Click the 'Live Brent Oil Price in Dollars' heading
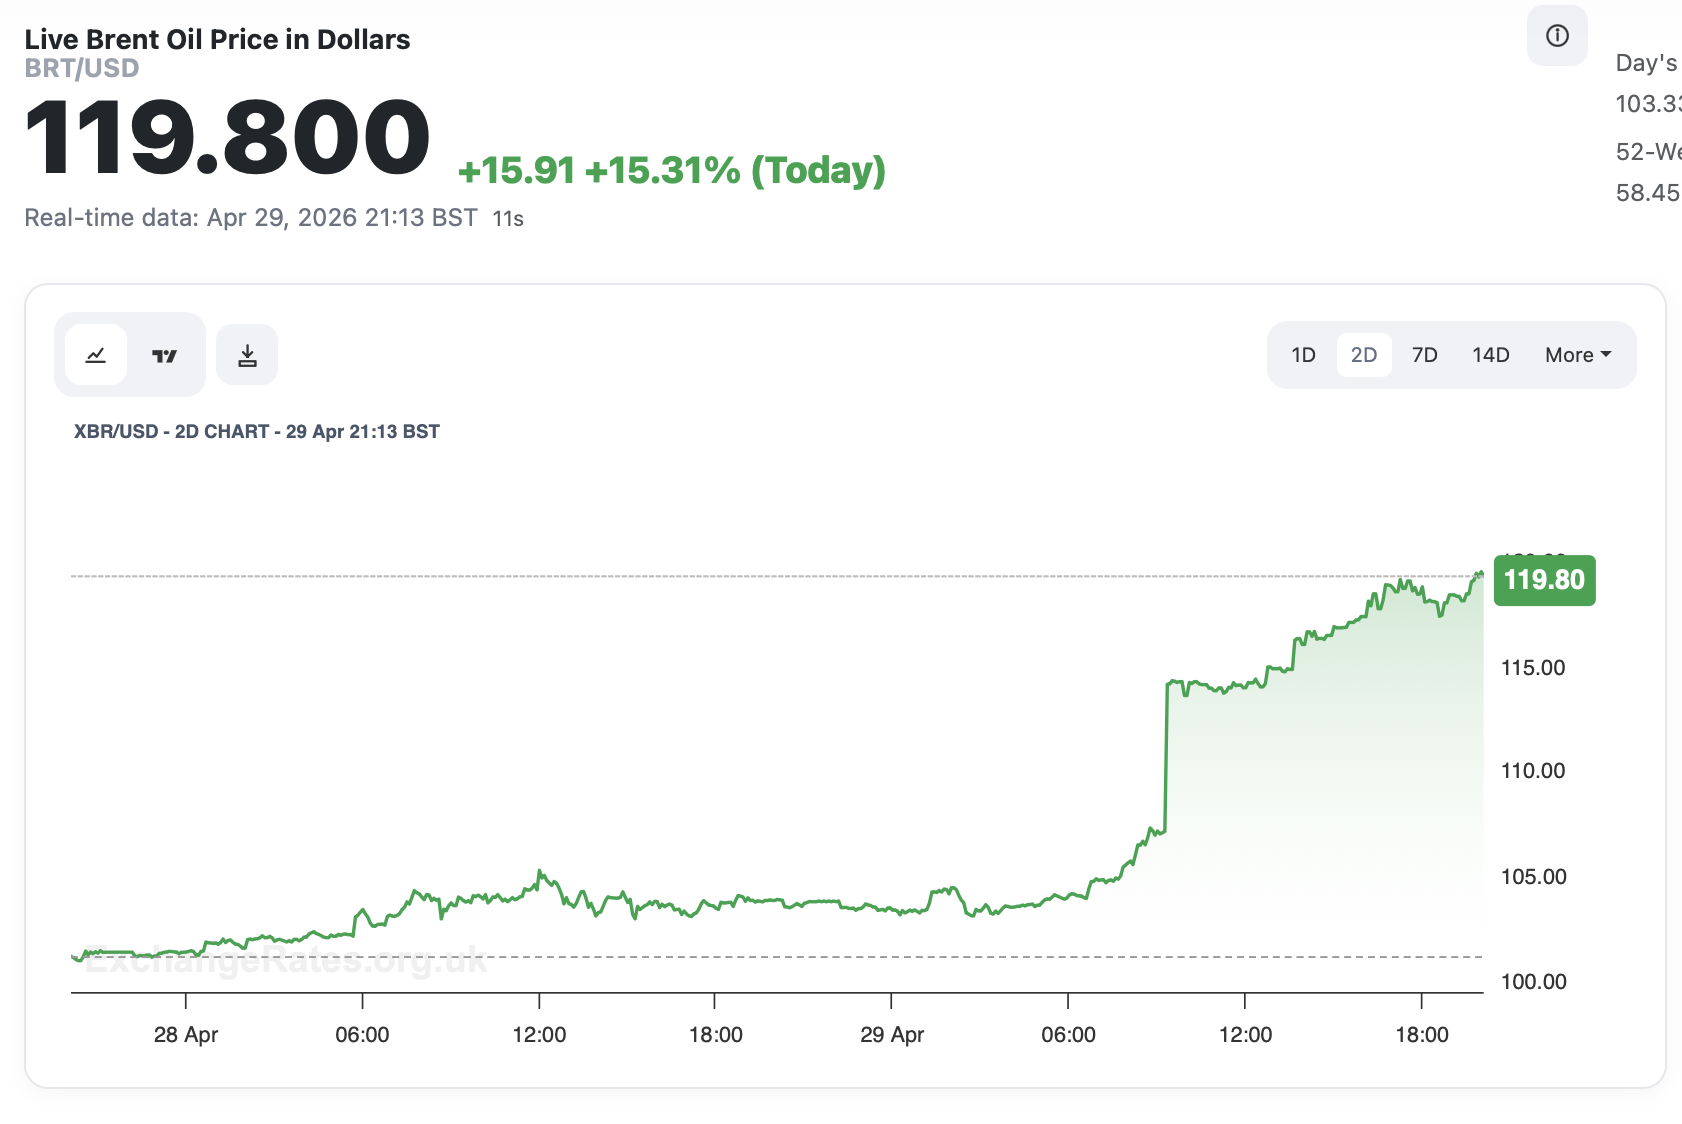 coord(217,39)
